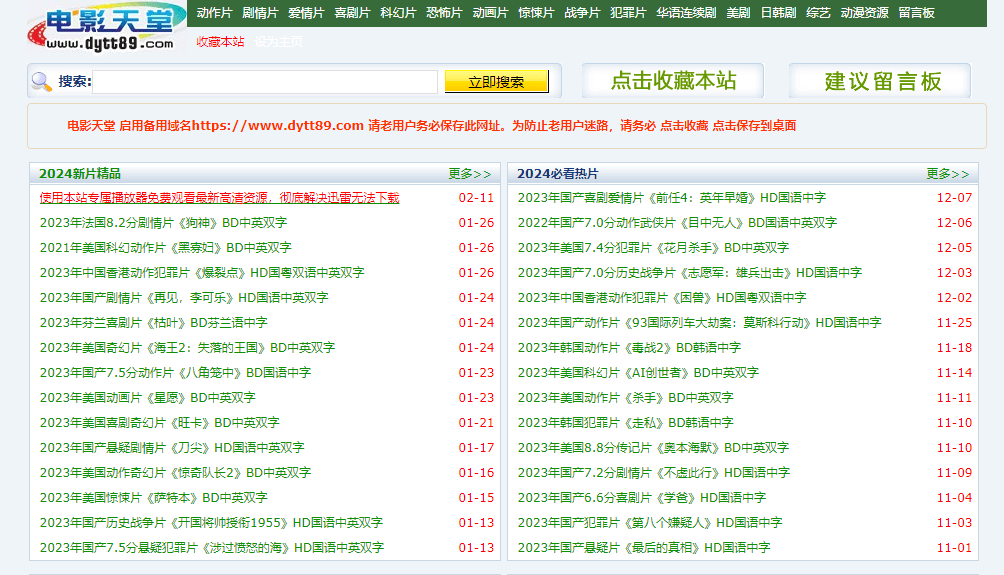The image size is (1004, 575).
Task: Click the 点击收藏本站 banner button
Action: click(673, 81)
